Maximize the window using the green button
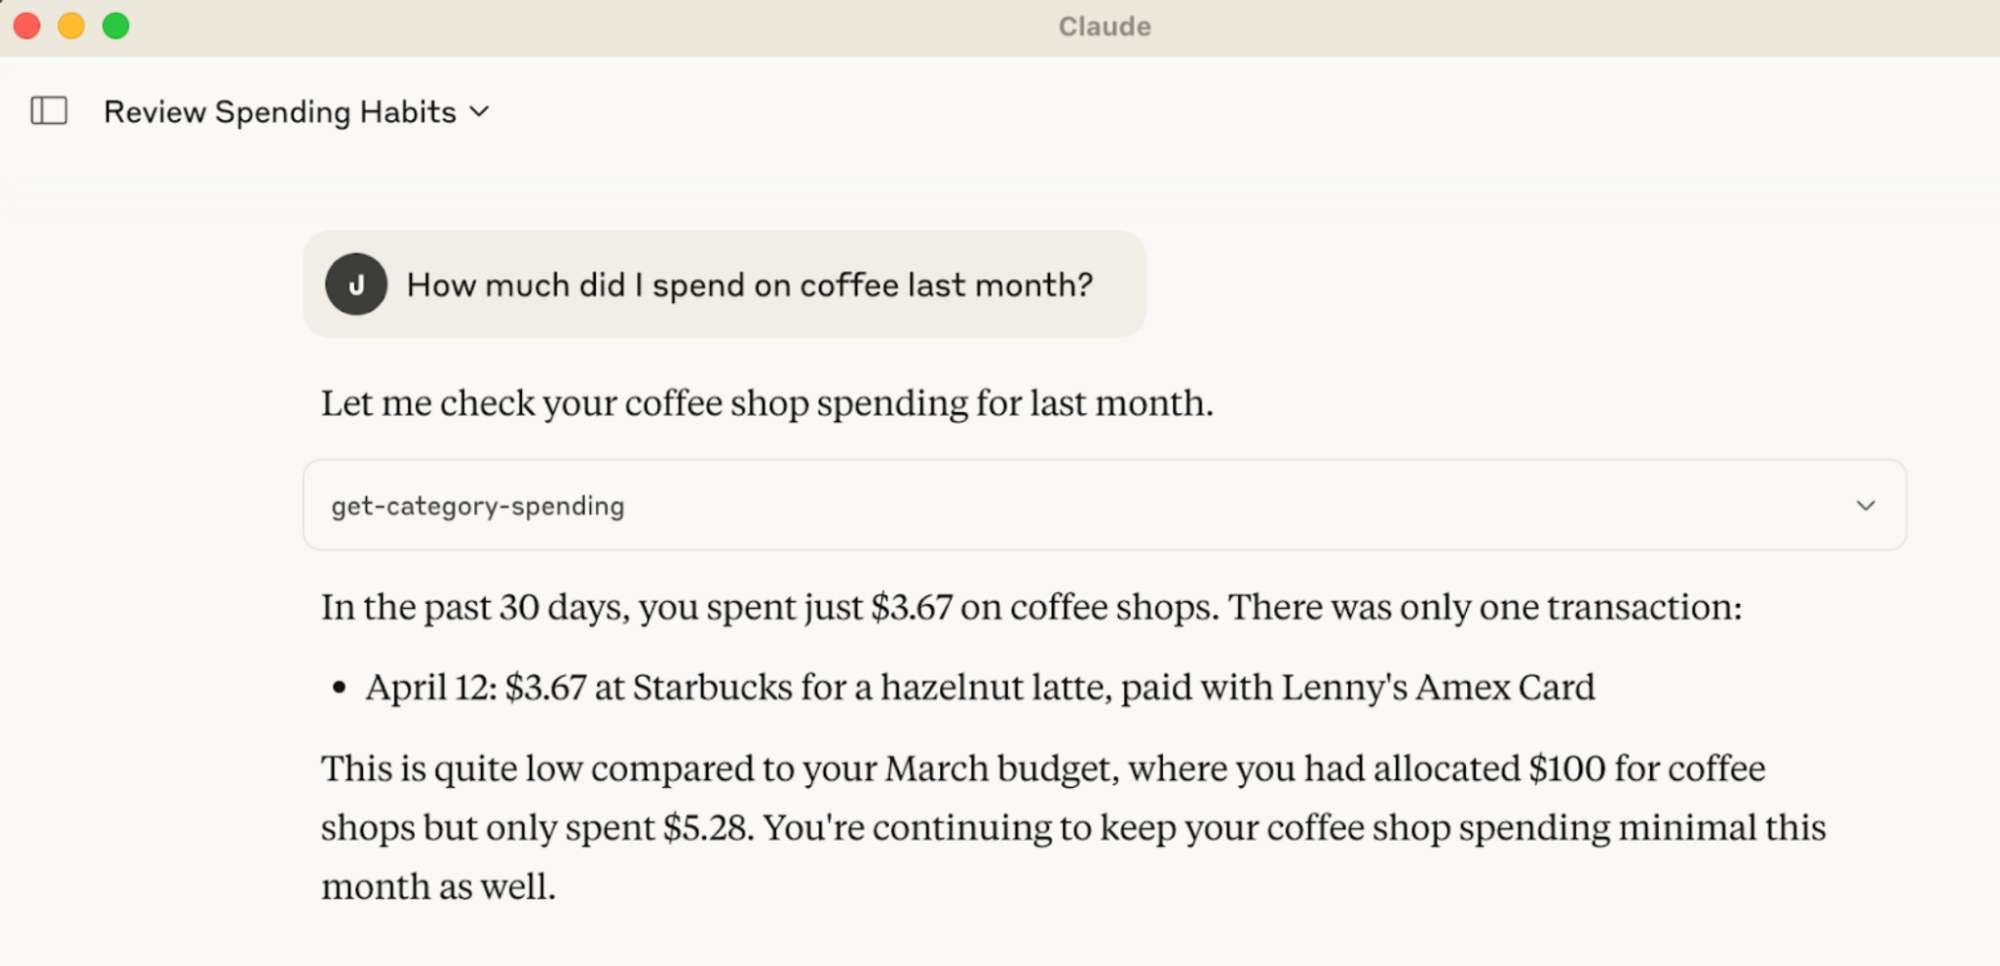2000x966 pixels. click(x=116, y=26)
